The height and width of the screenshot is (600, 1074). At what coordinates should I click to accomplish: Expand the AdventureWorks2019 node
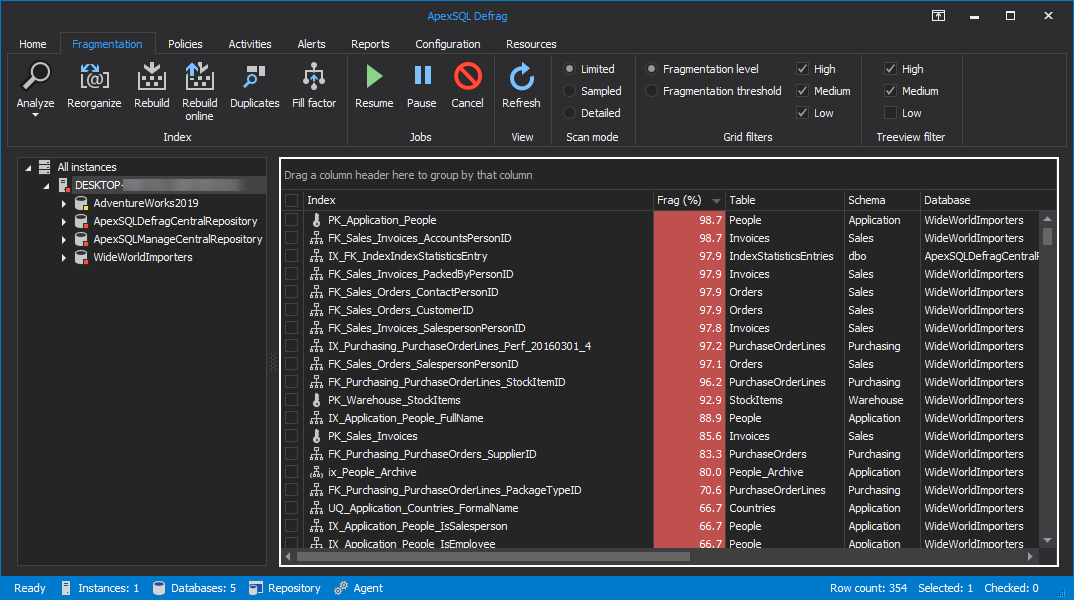64,203
